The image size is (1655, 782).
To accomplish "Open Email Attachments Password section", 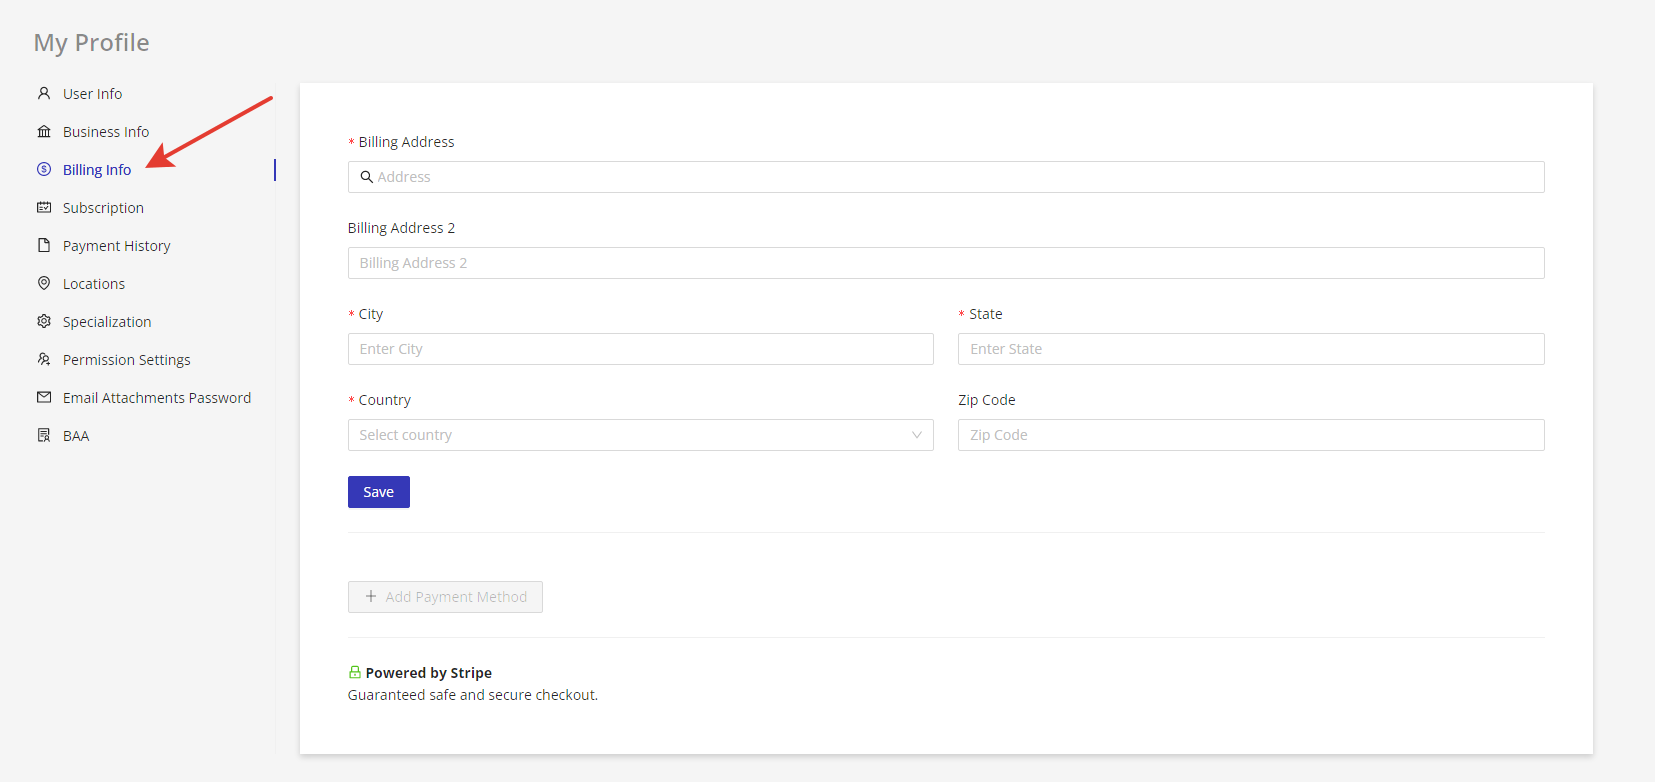I will [x=157, y=398].
